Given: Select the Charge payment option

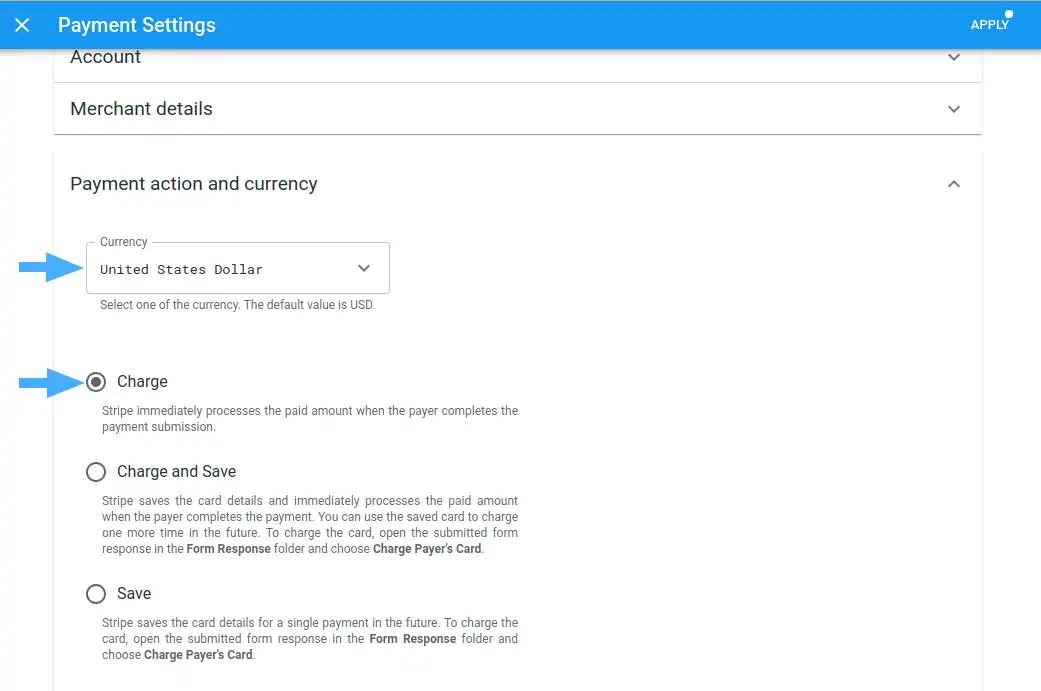Looking at the screenshot, I should point(96,382).
